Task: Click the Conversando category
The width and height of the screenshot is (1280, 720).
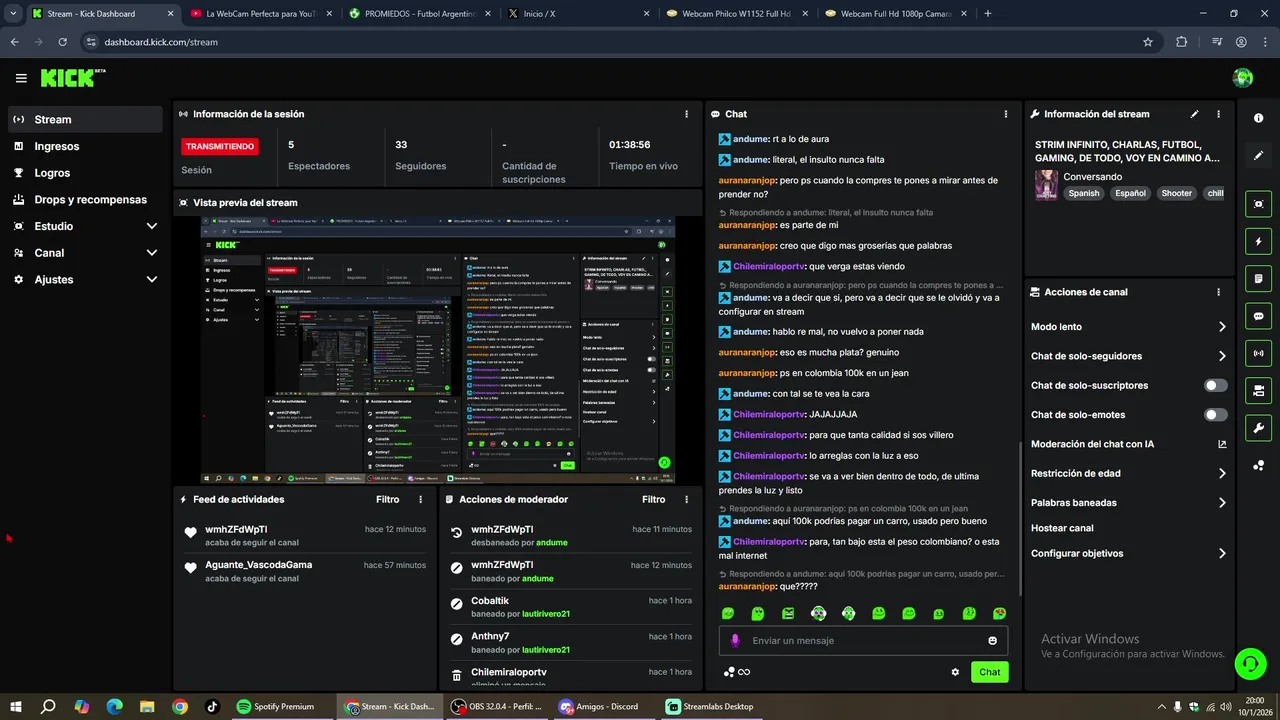Action: (x=1092, y=177)
